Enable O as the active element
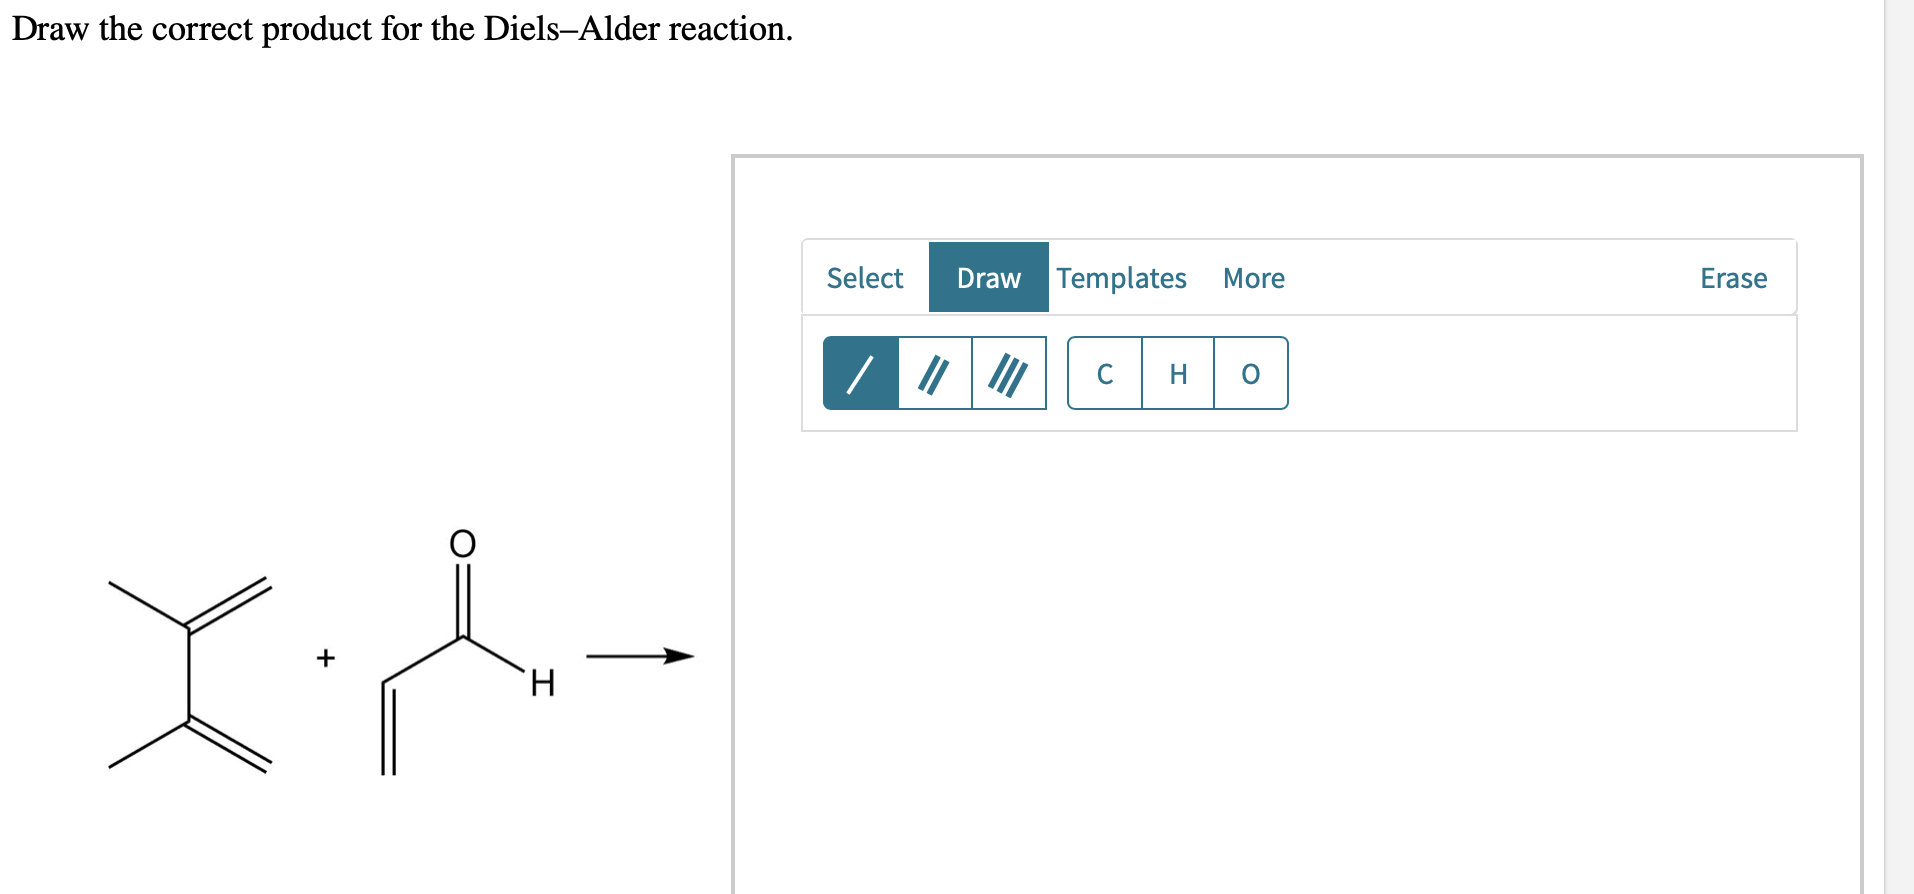Image resolution: width=1914 pixels, height=894 pixels. [1249, 374]
